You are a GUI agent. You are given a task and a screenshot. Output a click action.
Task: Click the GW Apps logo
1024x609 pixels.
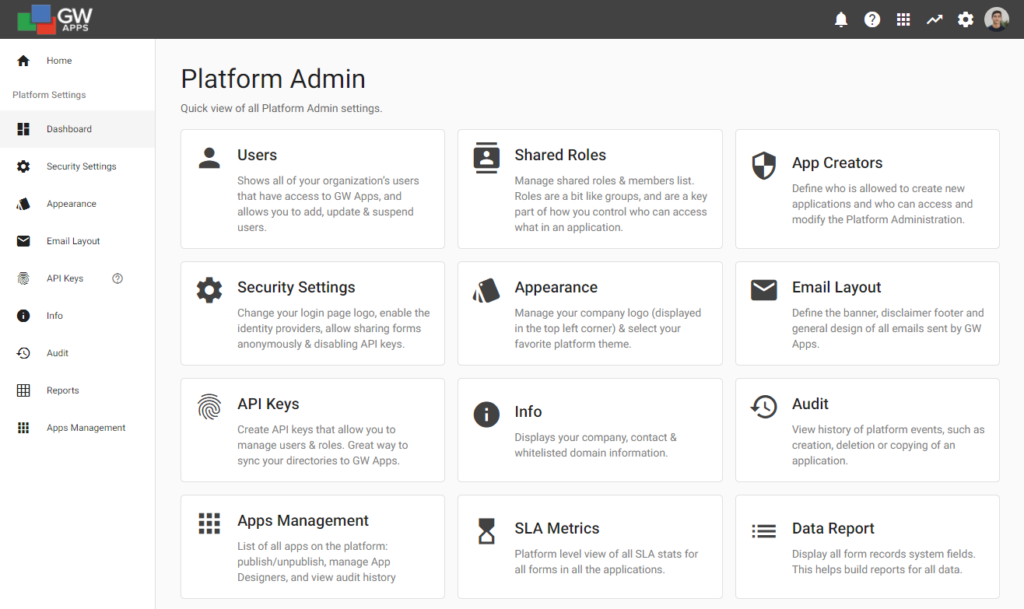55,20
